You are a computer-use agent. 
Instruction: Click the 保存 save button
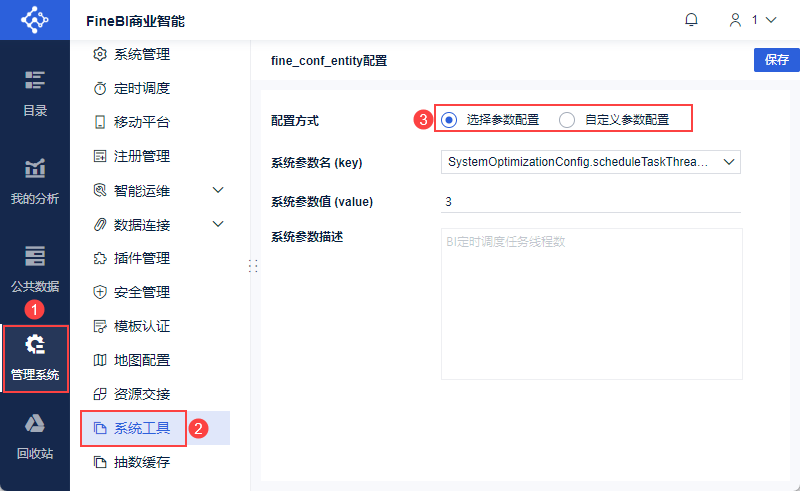[x=777, y=60]
